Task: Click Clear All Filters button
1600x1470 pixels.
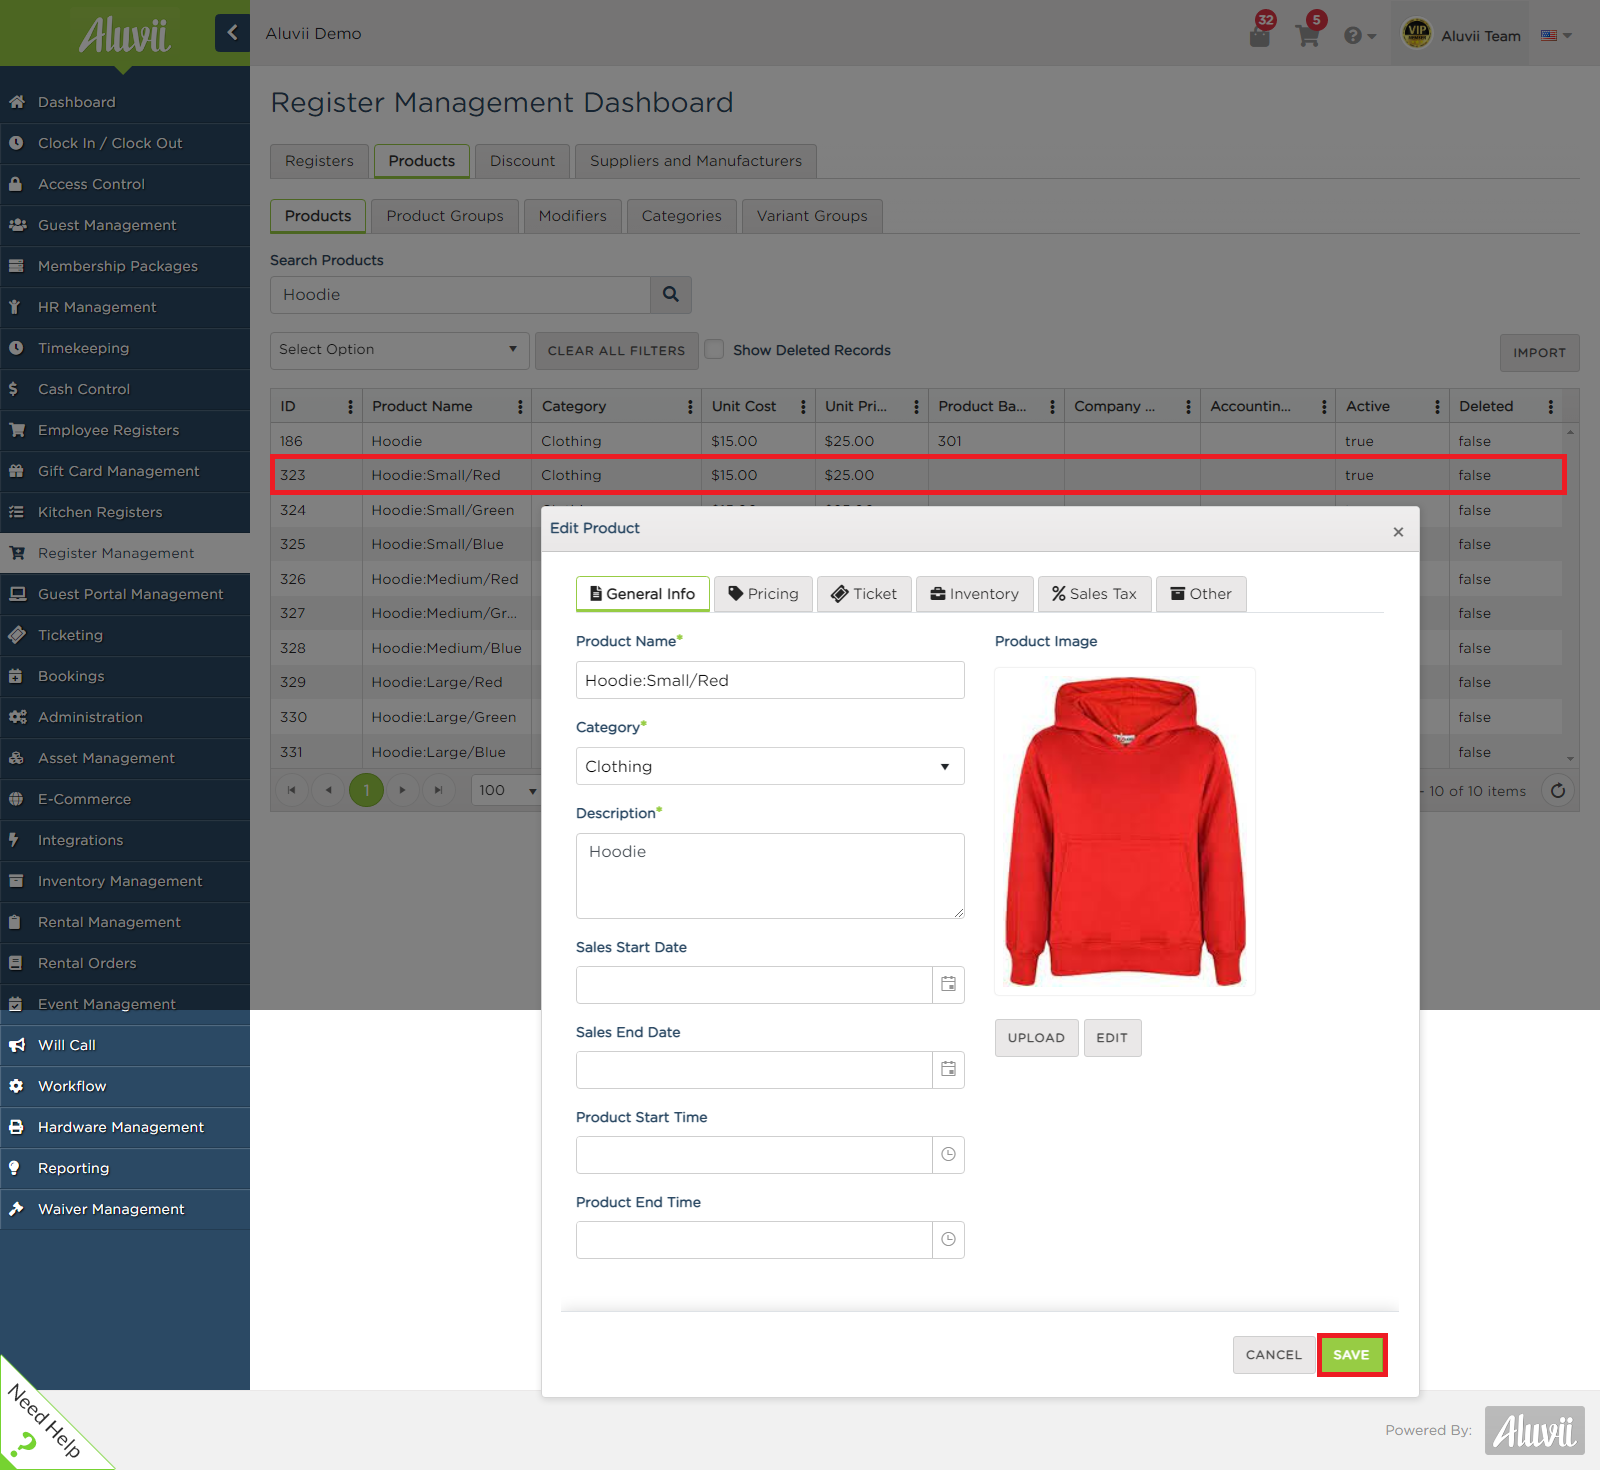Action: [616, 351]
